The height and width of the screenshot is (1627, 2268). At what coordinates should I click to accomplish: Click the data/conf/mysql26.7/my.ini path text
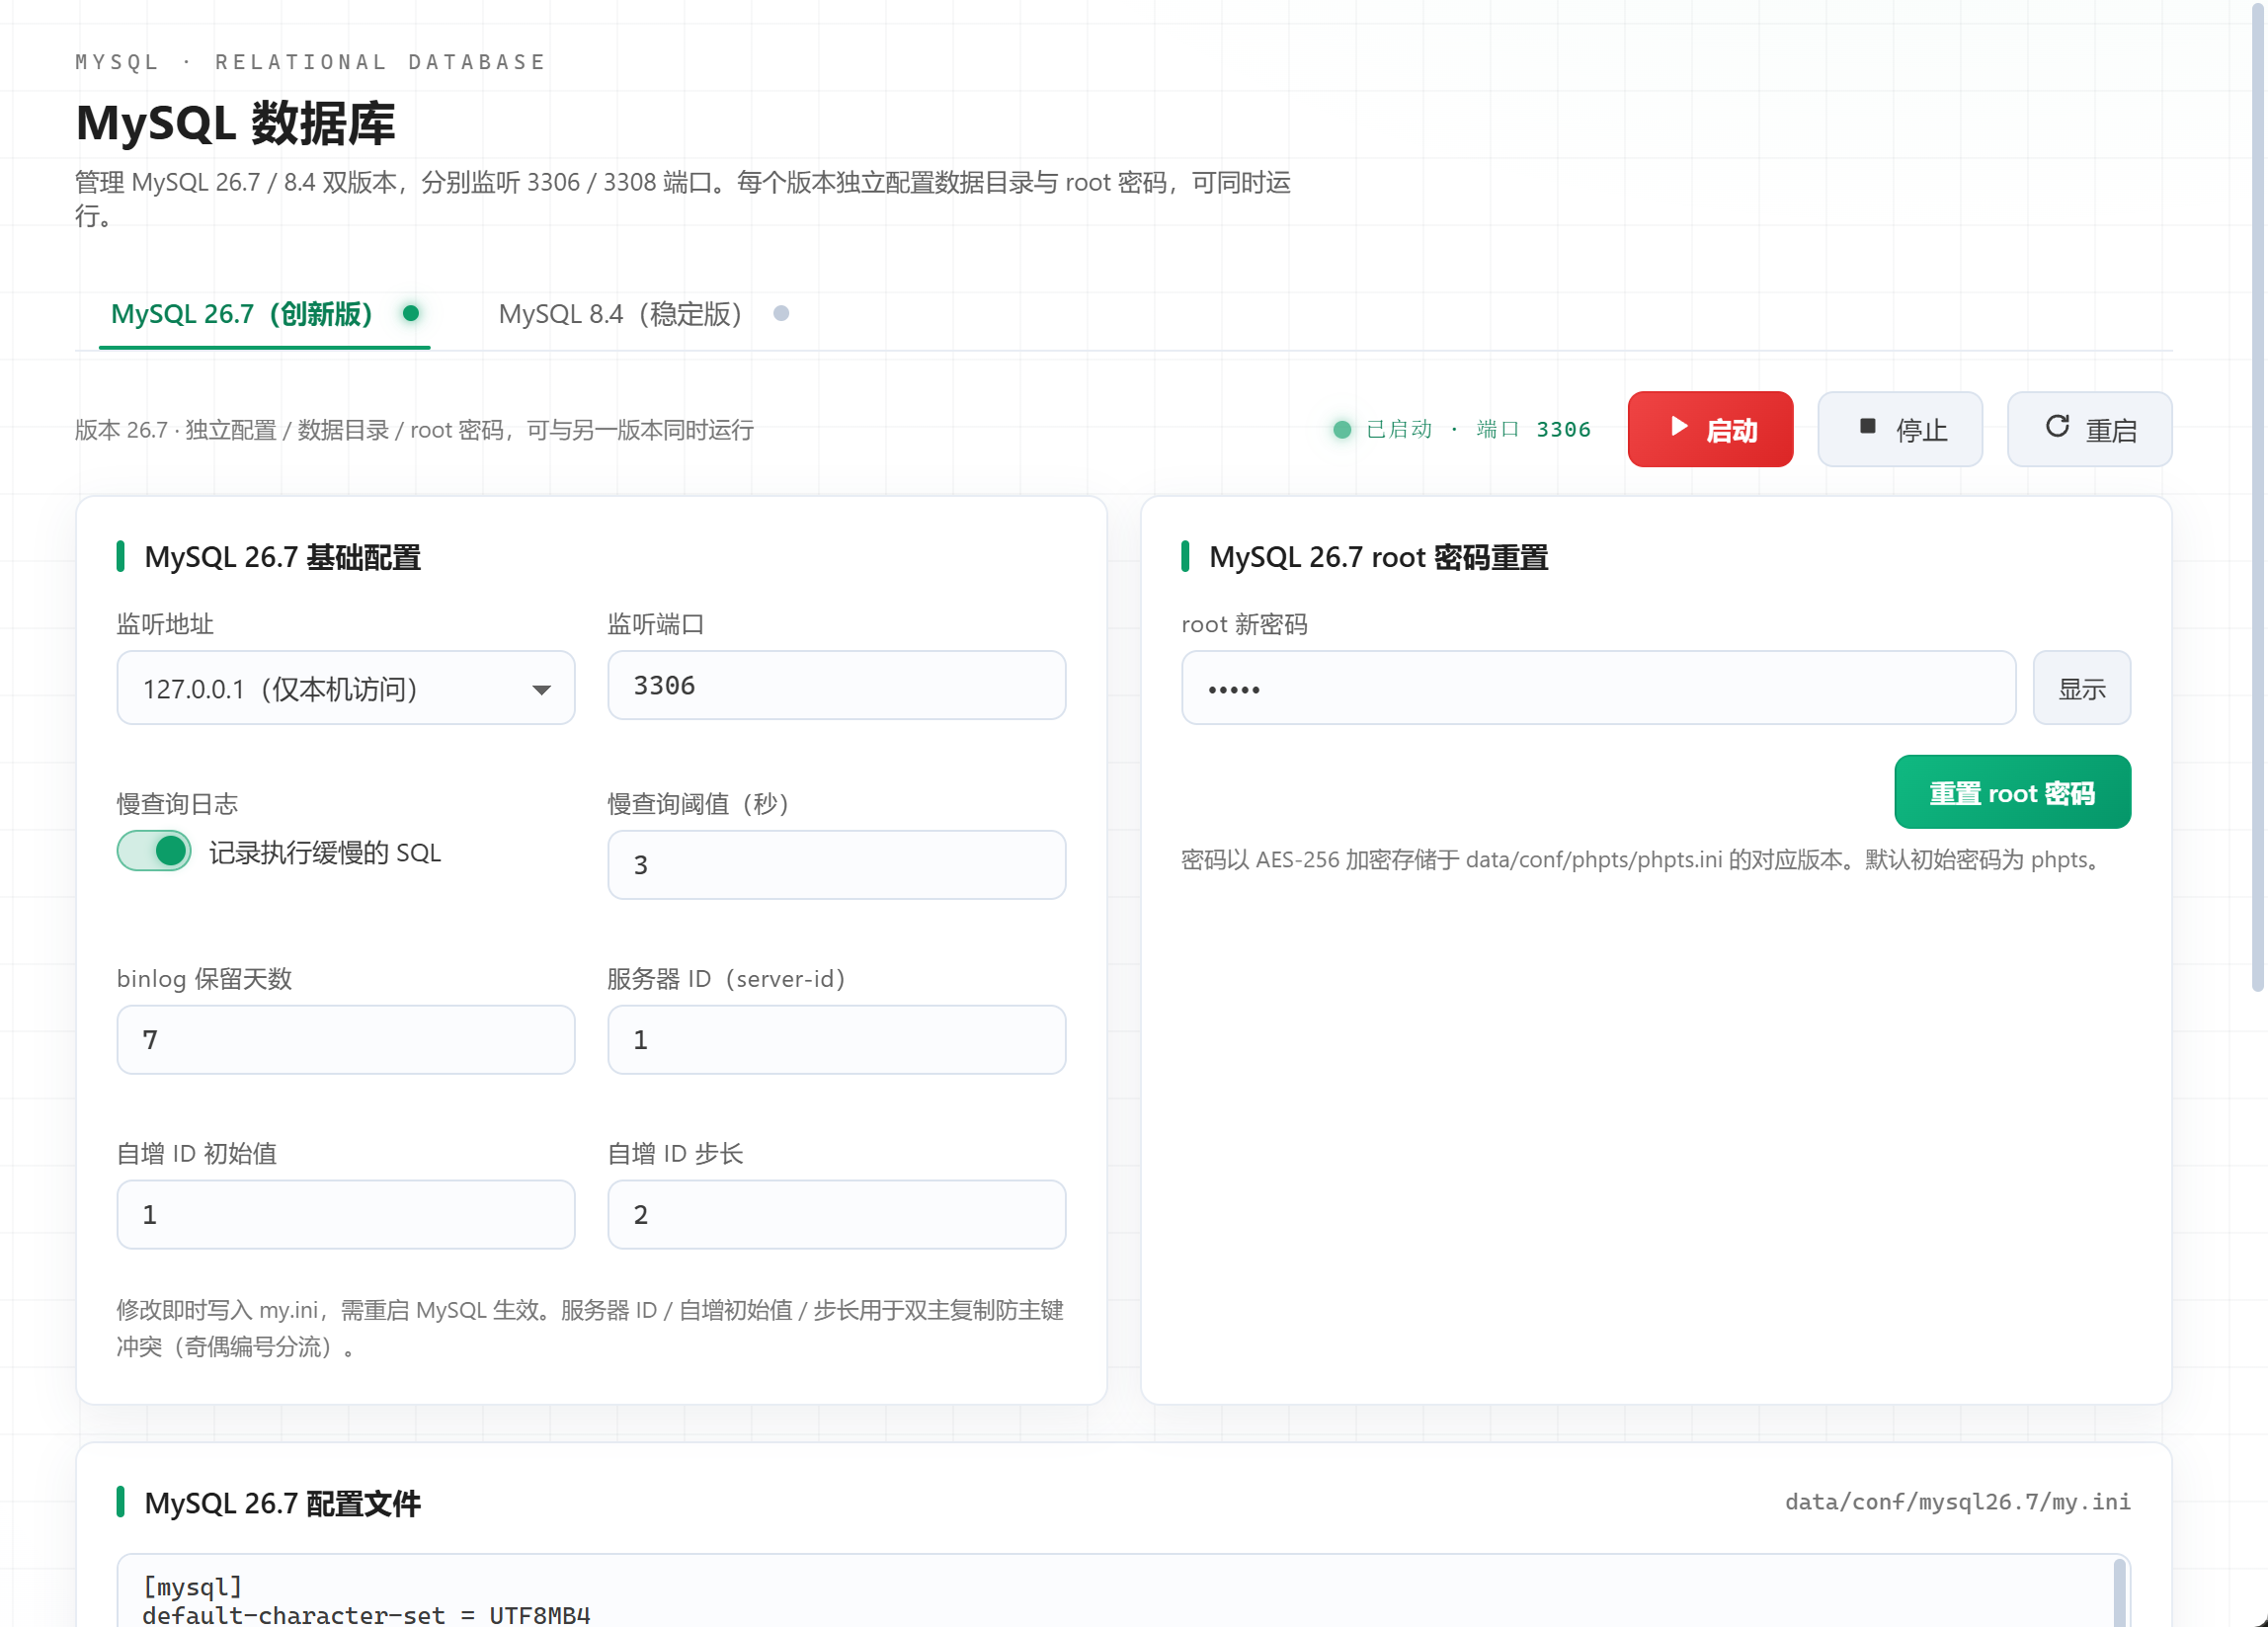(x=1958, y=1502)
